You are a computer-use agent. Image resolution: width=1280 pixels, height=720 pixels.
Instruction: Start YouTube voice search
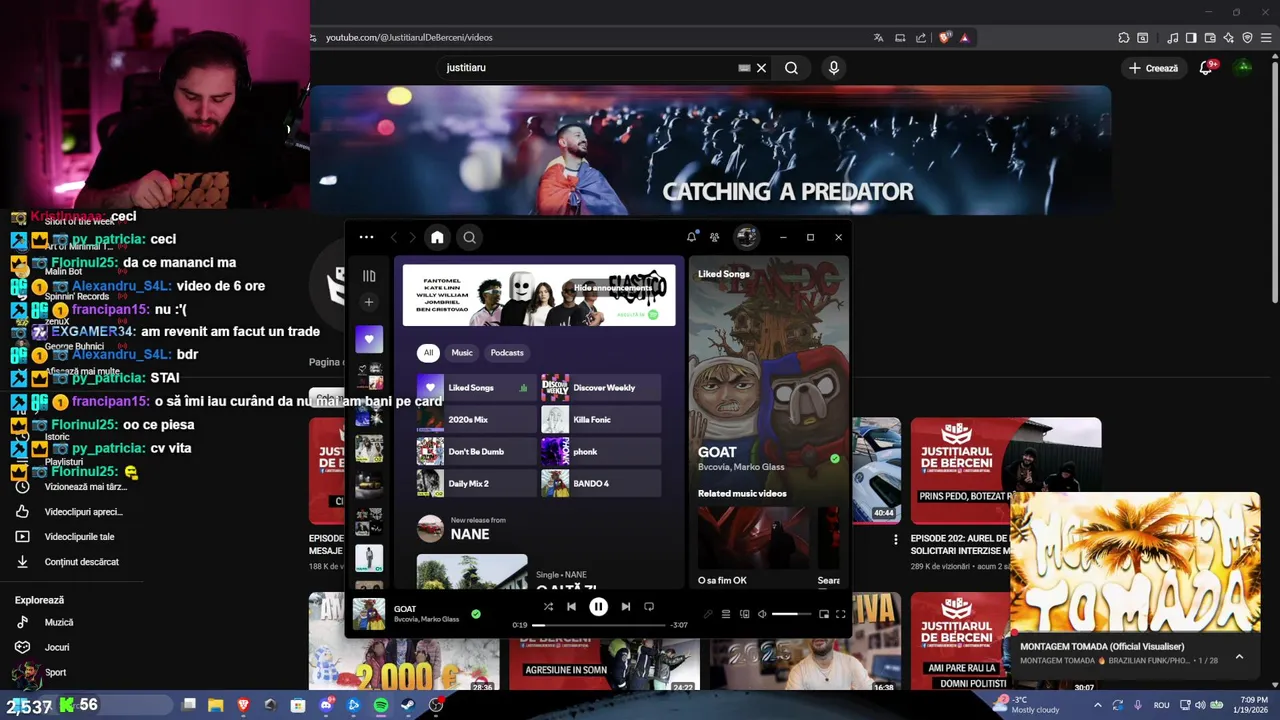point(833,68)
